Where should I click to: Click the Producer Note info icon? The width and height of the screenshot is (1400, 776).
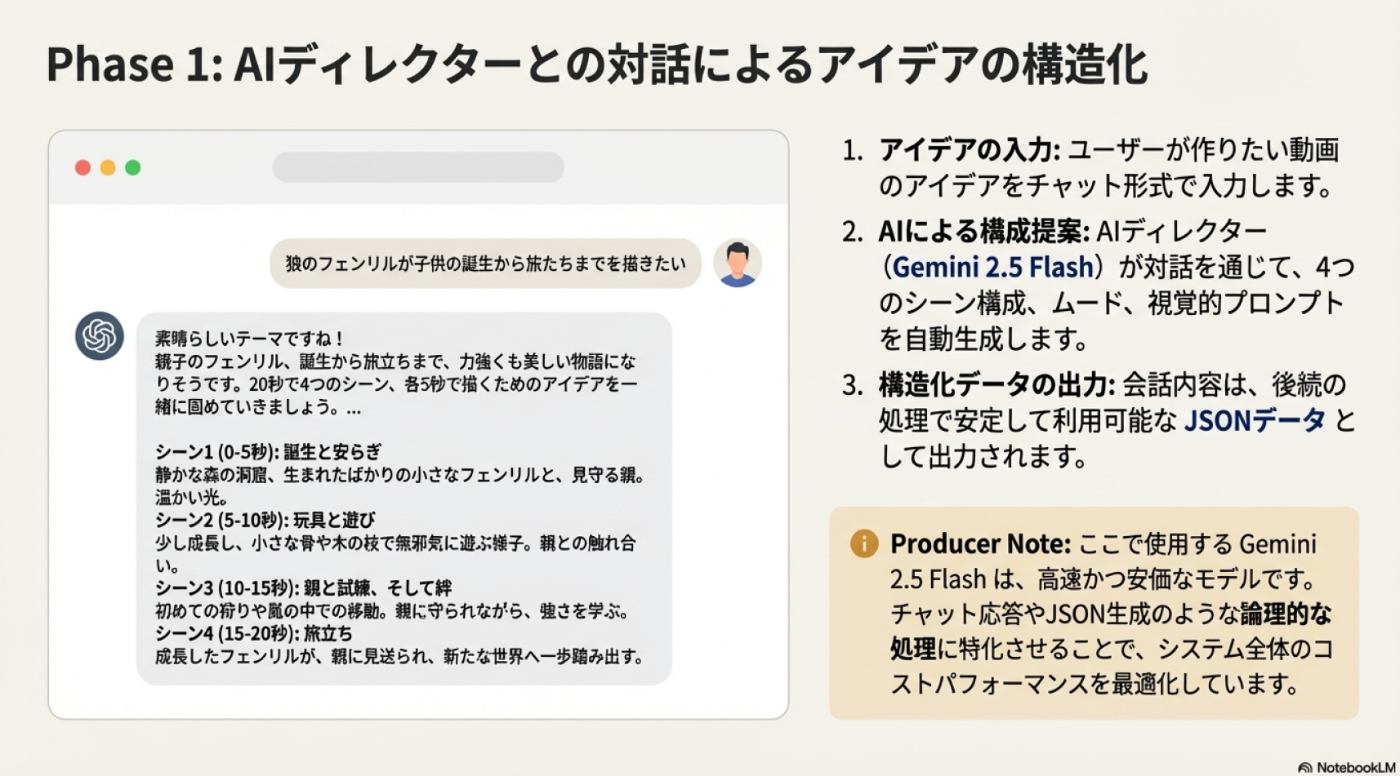tap(864, 544)
